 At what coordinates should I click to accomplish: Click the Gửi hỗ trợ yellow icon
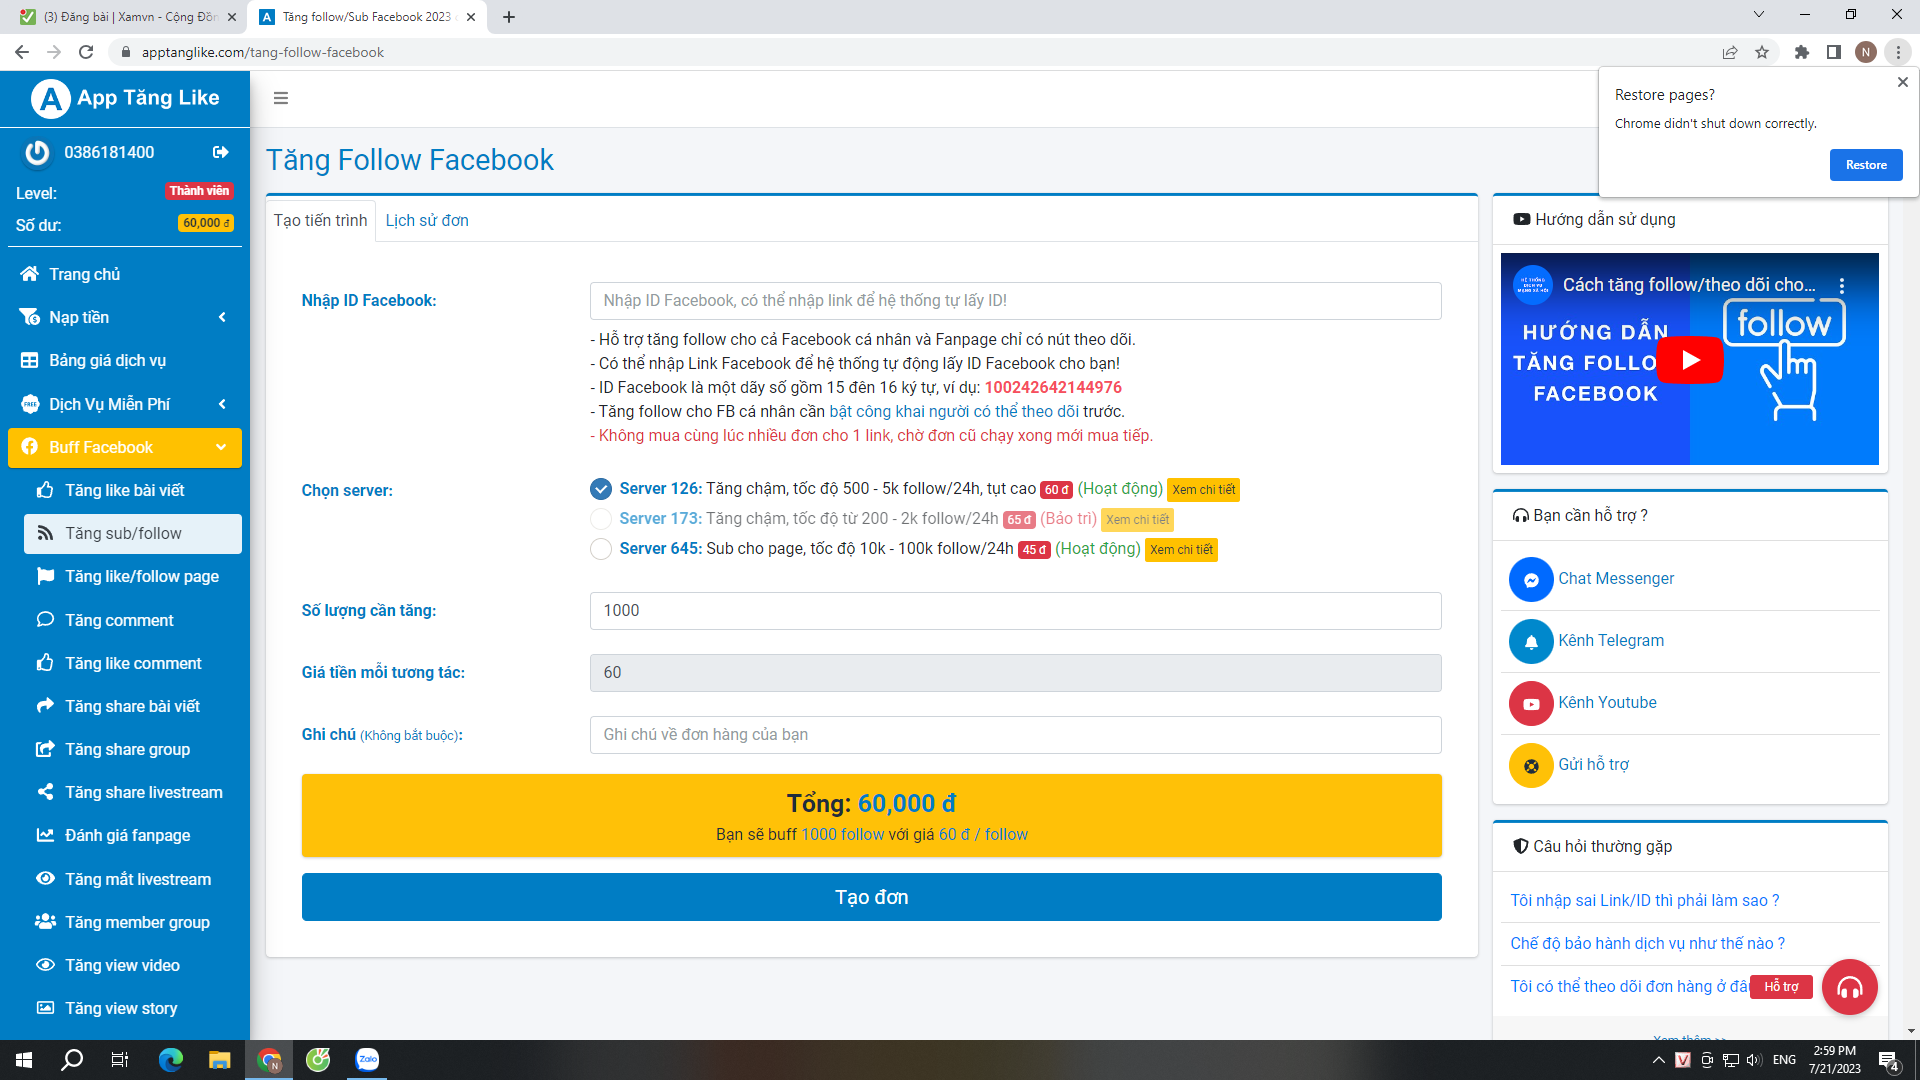[1530, 765]
